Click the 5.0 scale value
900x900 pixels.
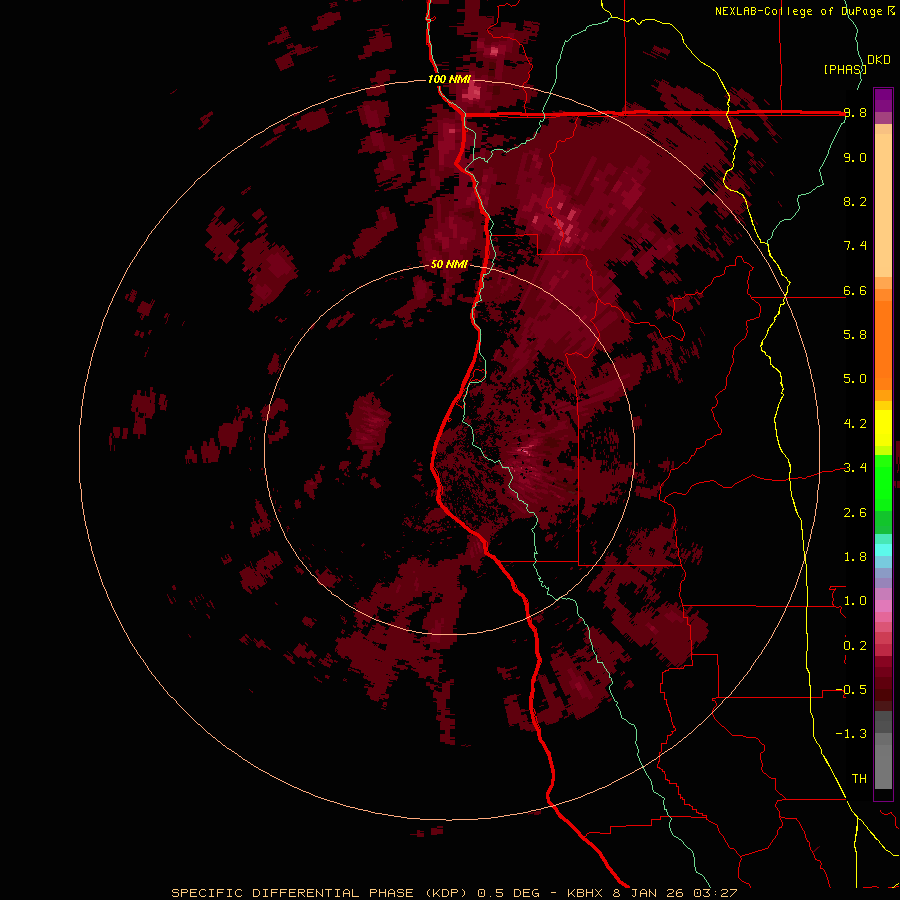pos(855,379)
